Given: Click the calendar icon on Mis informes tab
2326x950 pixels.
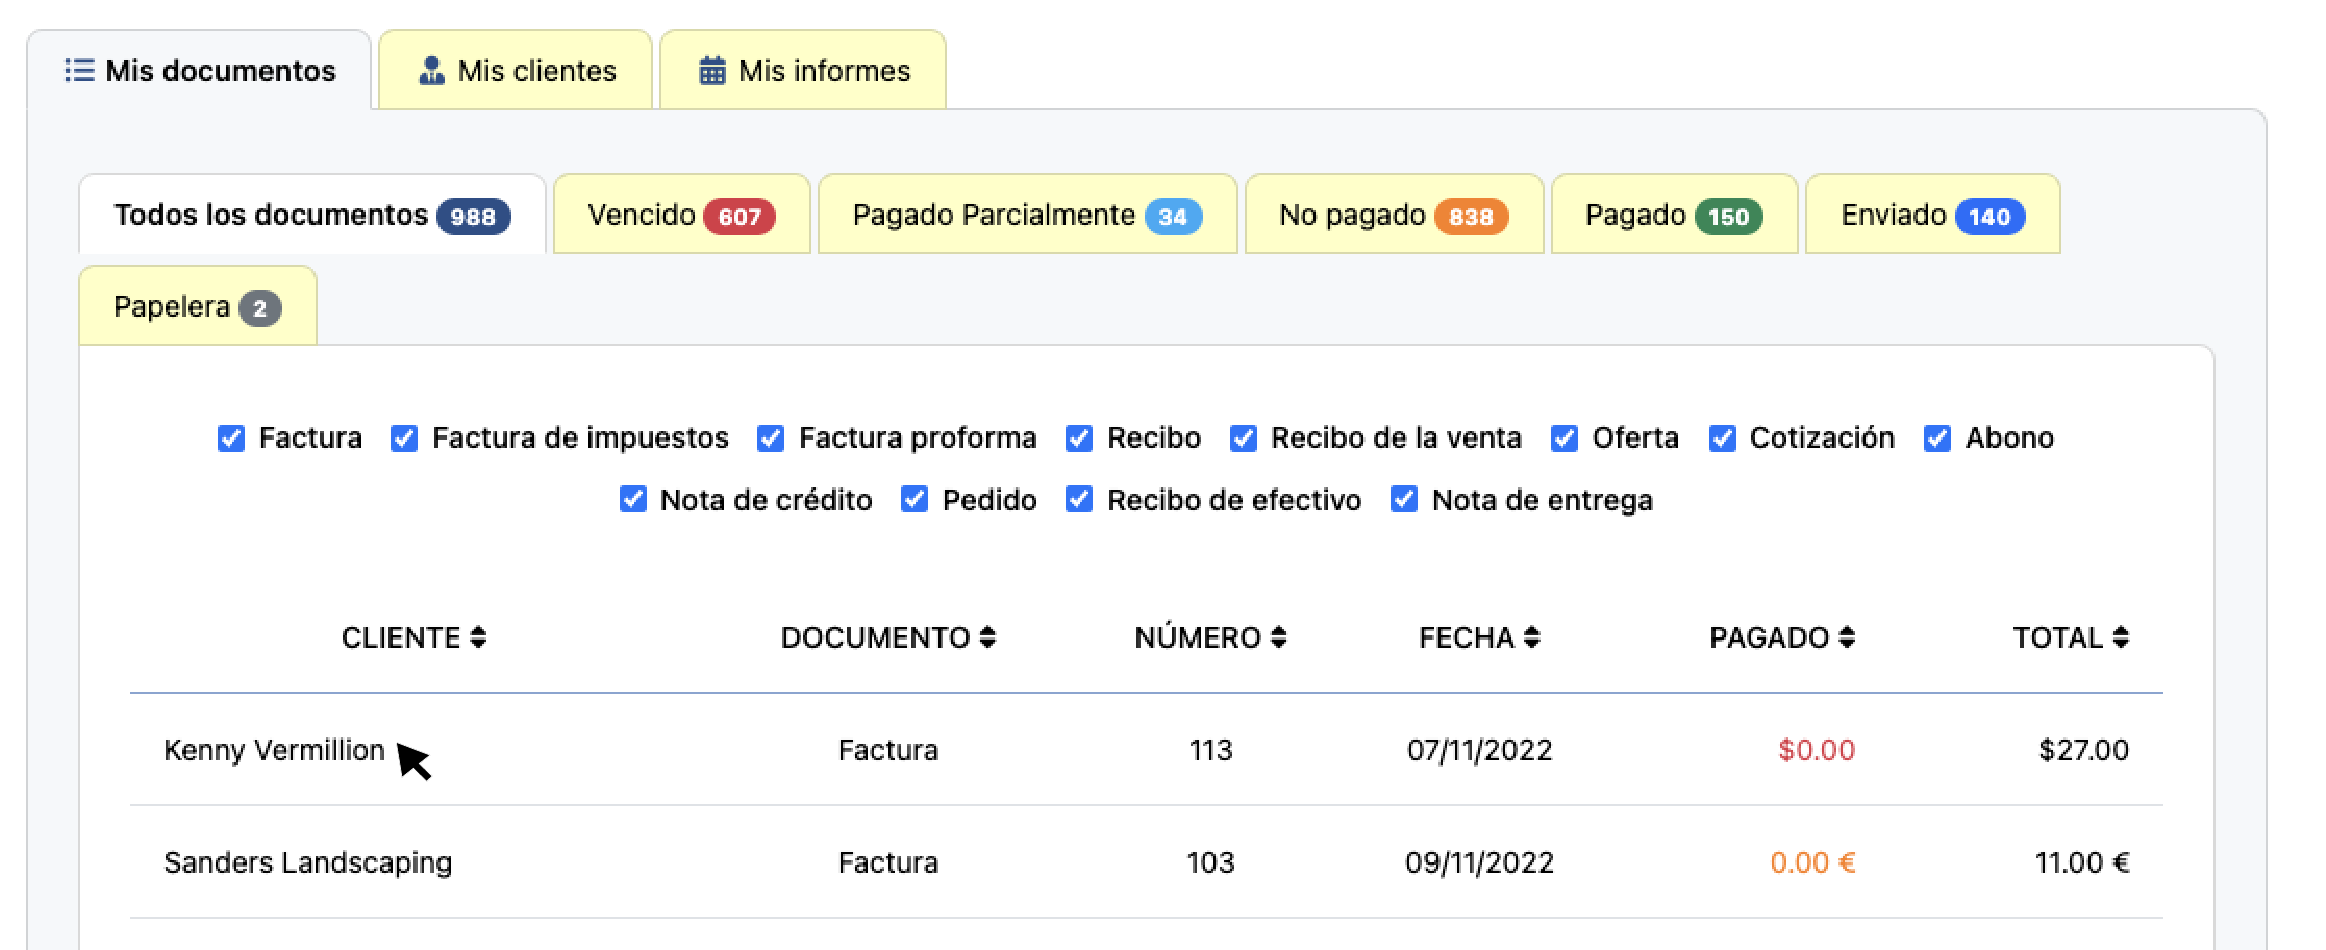Looking at the screenshot, I should point(712,71).
